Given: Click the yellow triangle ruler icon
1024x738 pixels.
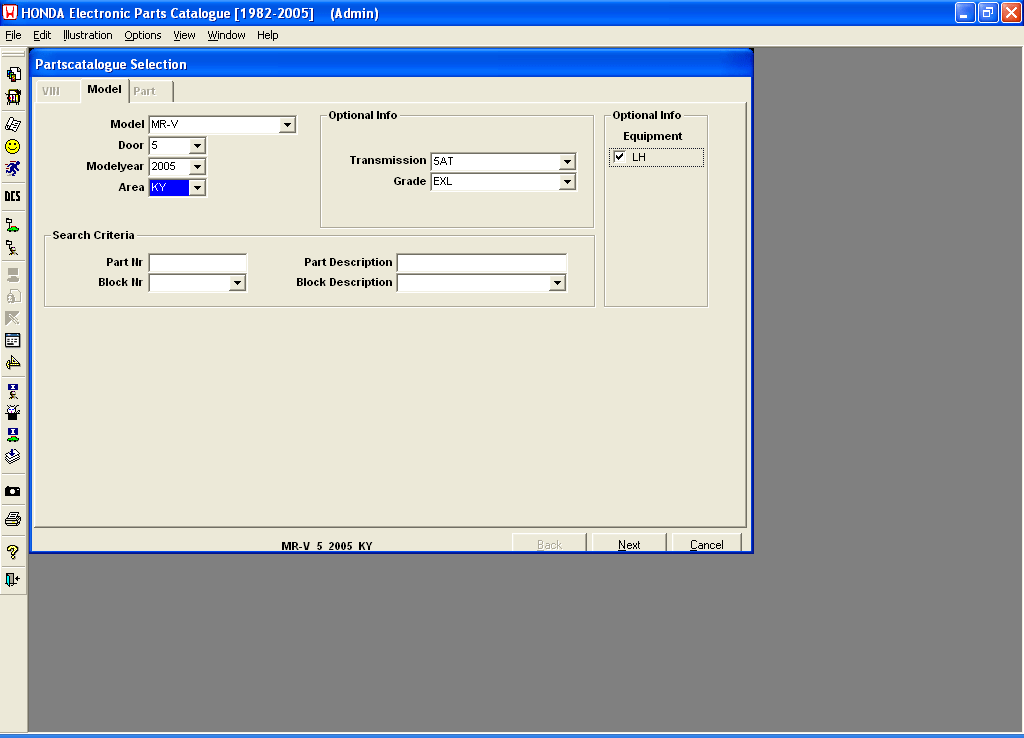Looking at the screenshot, I should point(13,362).
